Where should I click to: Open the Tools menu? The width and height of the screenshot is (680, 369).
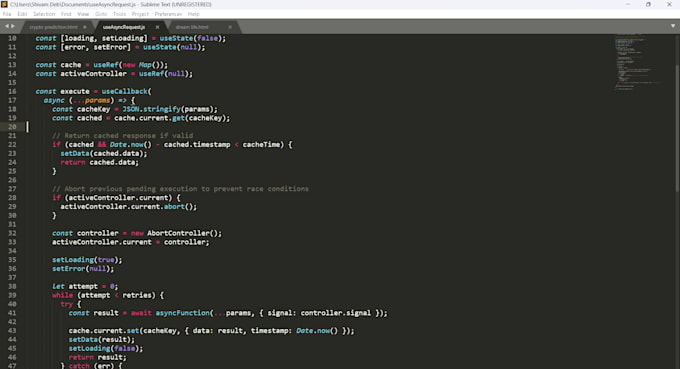click(119, 14)
